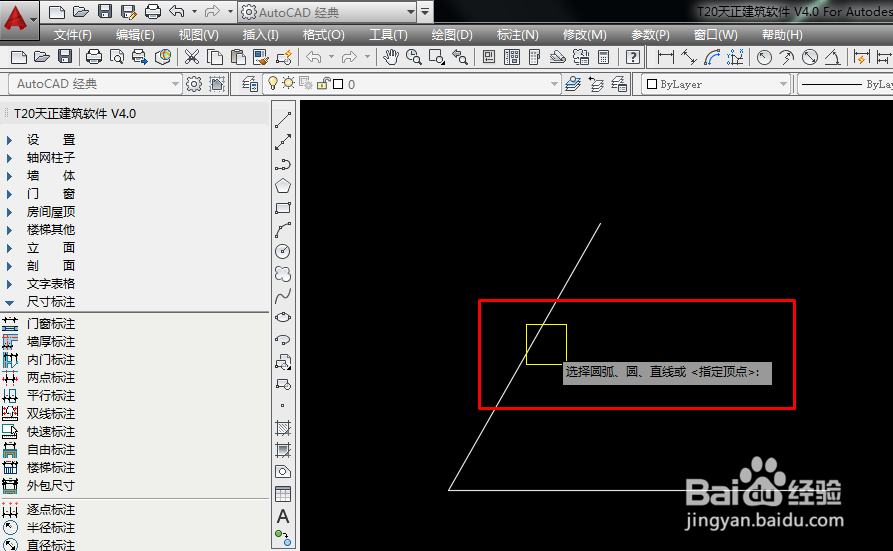Image resolution: width=893 pixels, height=551 pixels.
Task: Select the Spline draw tool
Action: [283, 296]
